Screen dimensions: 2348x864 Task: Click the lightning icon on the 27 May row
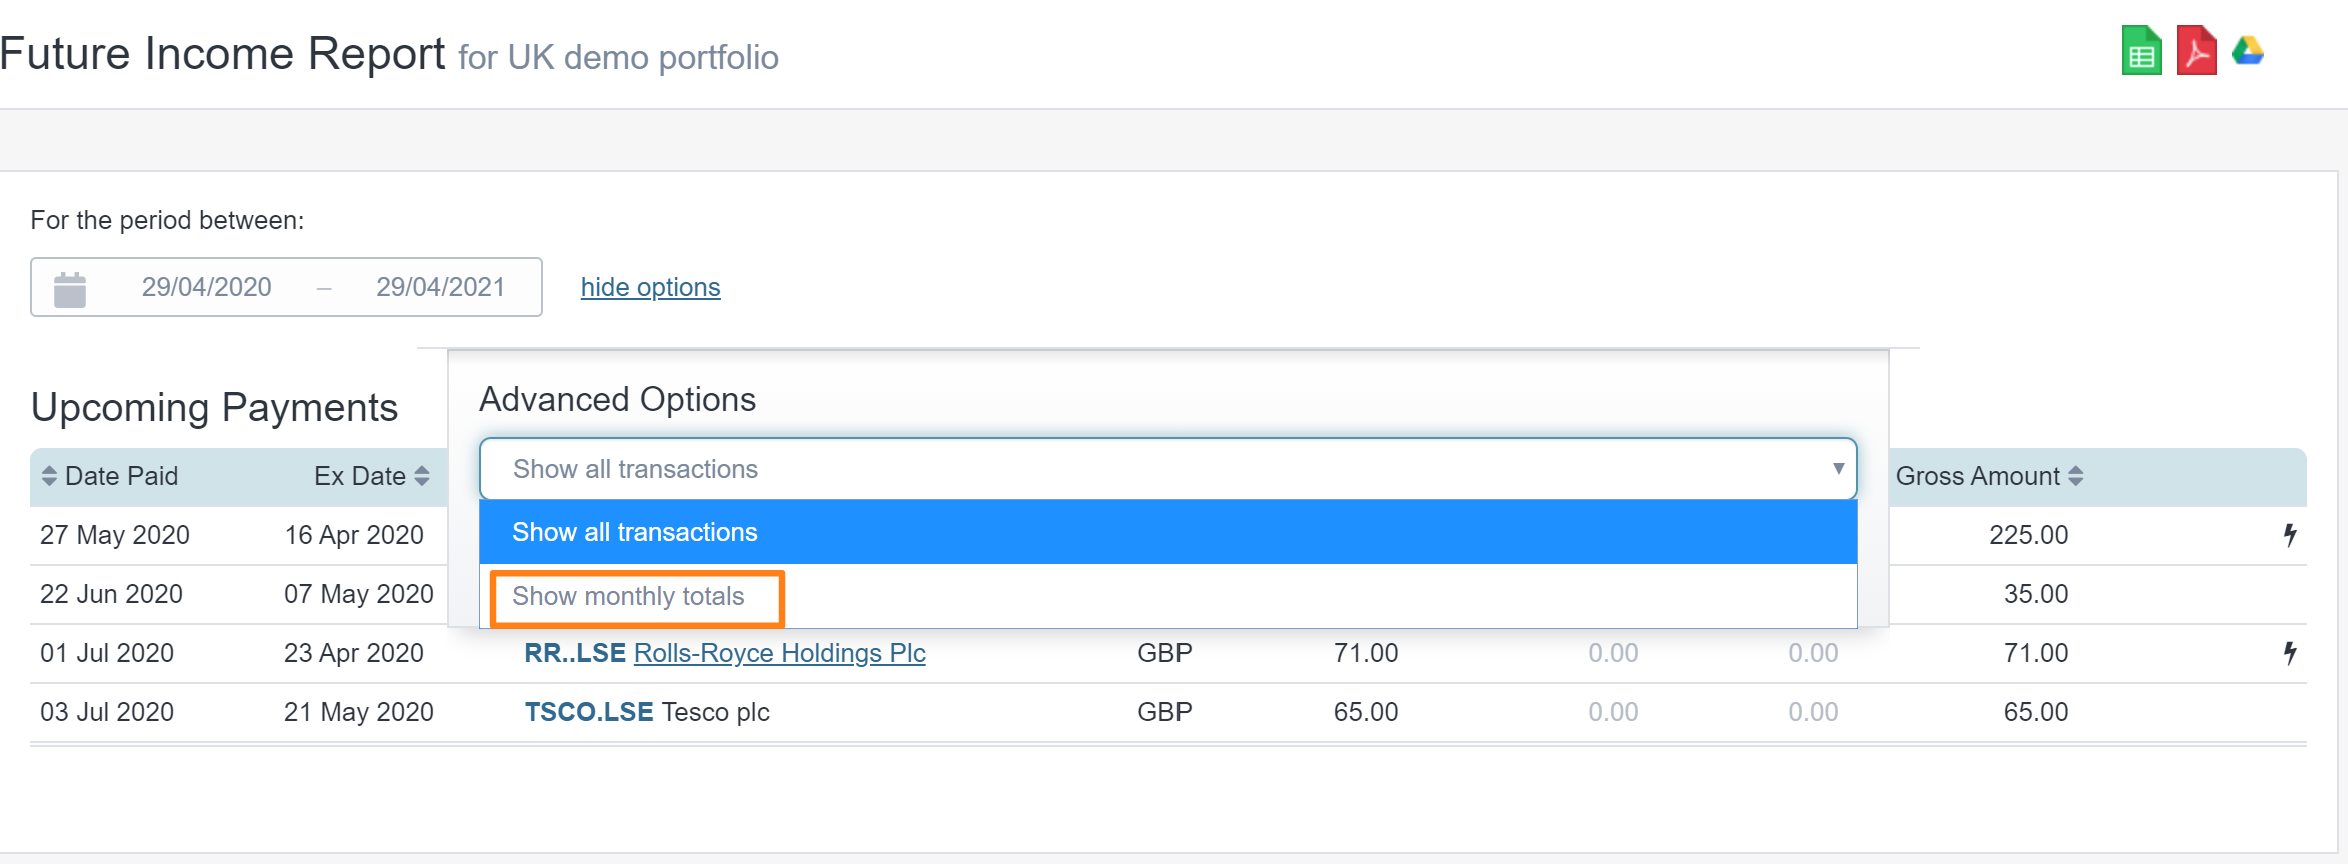pyautogui.click(x=2289, y=535)
